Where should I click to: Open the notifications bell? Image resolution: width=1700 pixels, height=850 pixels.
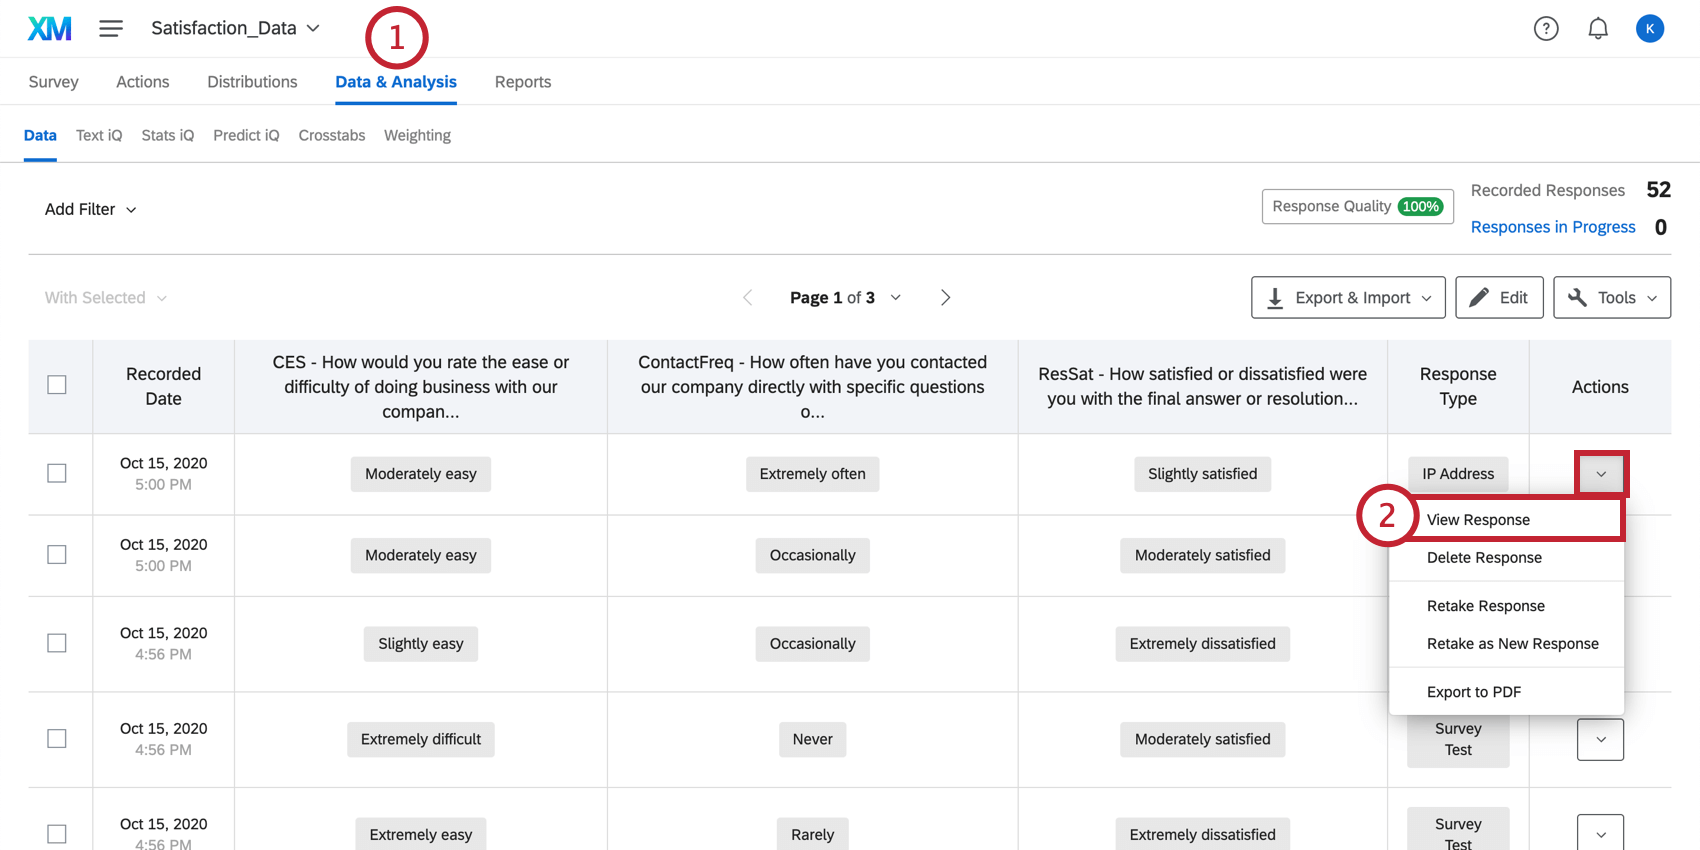pyautogui.click(x=1598, y=29)
